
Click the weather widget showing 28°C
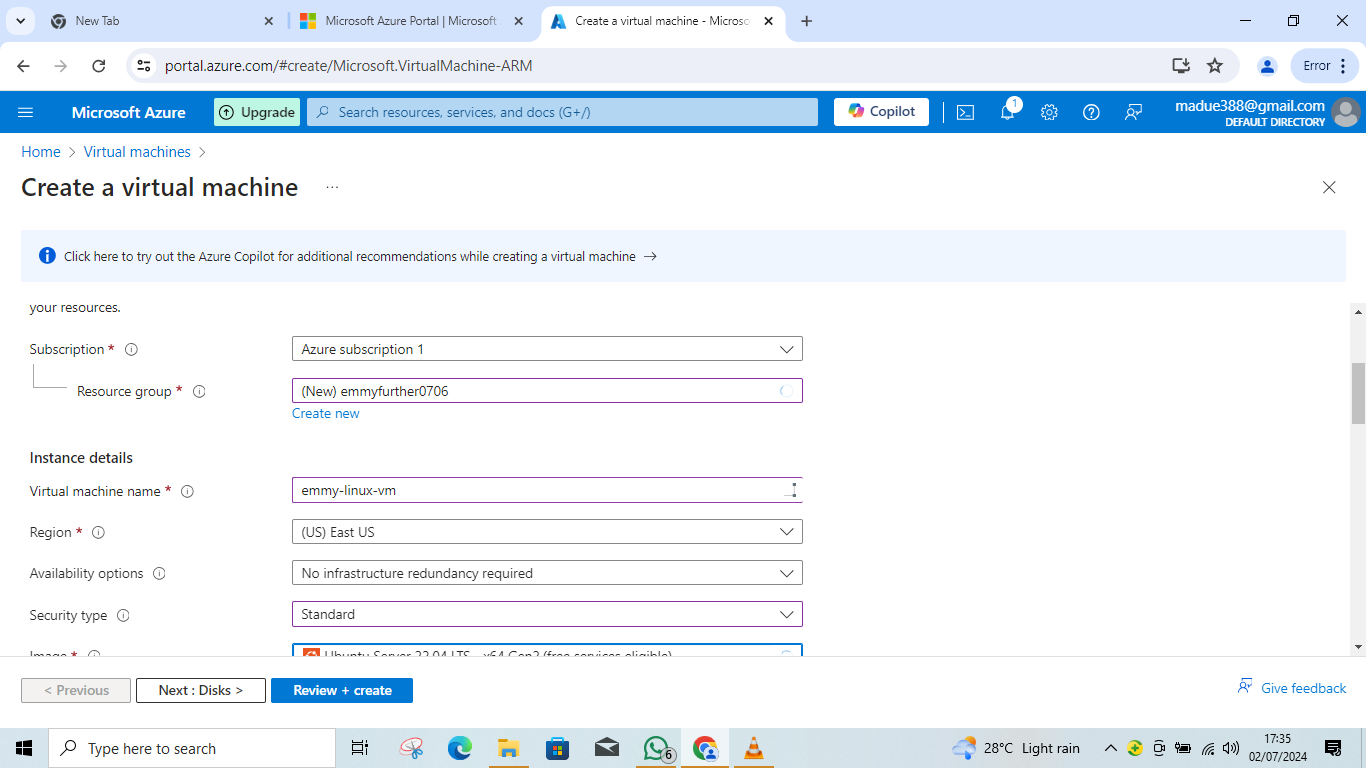(1016, 748)
